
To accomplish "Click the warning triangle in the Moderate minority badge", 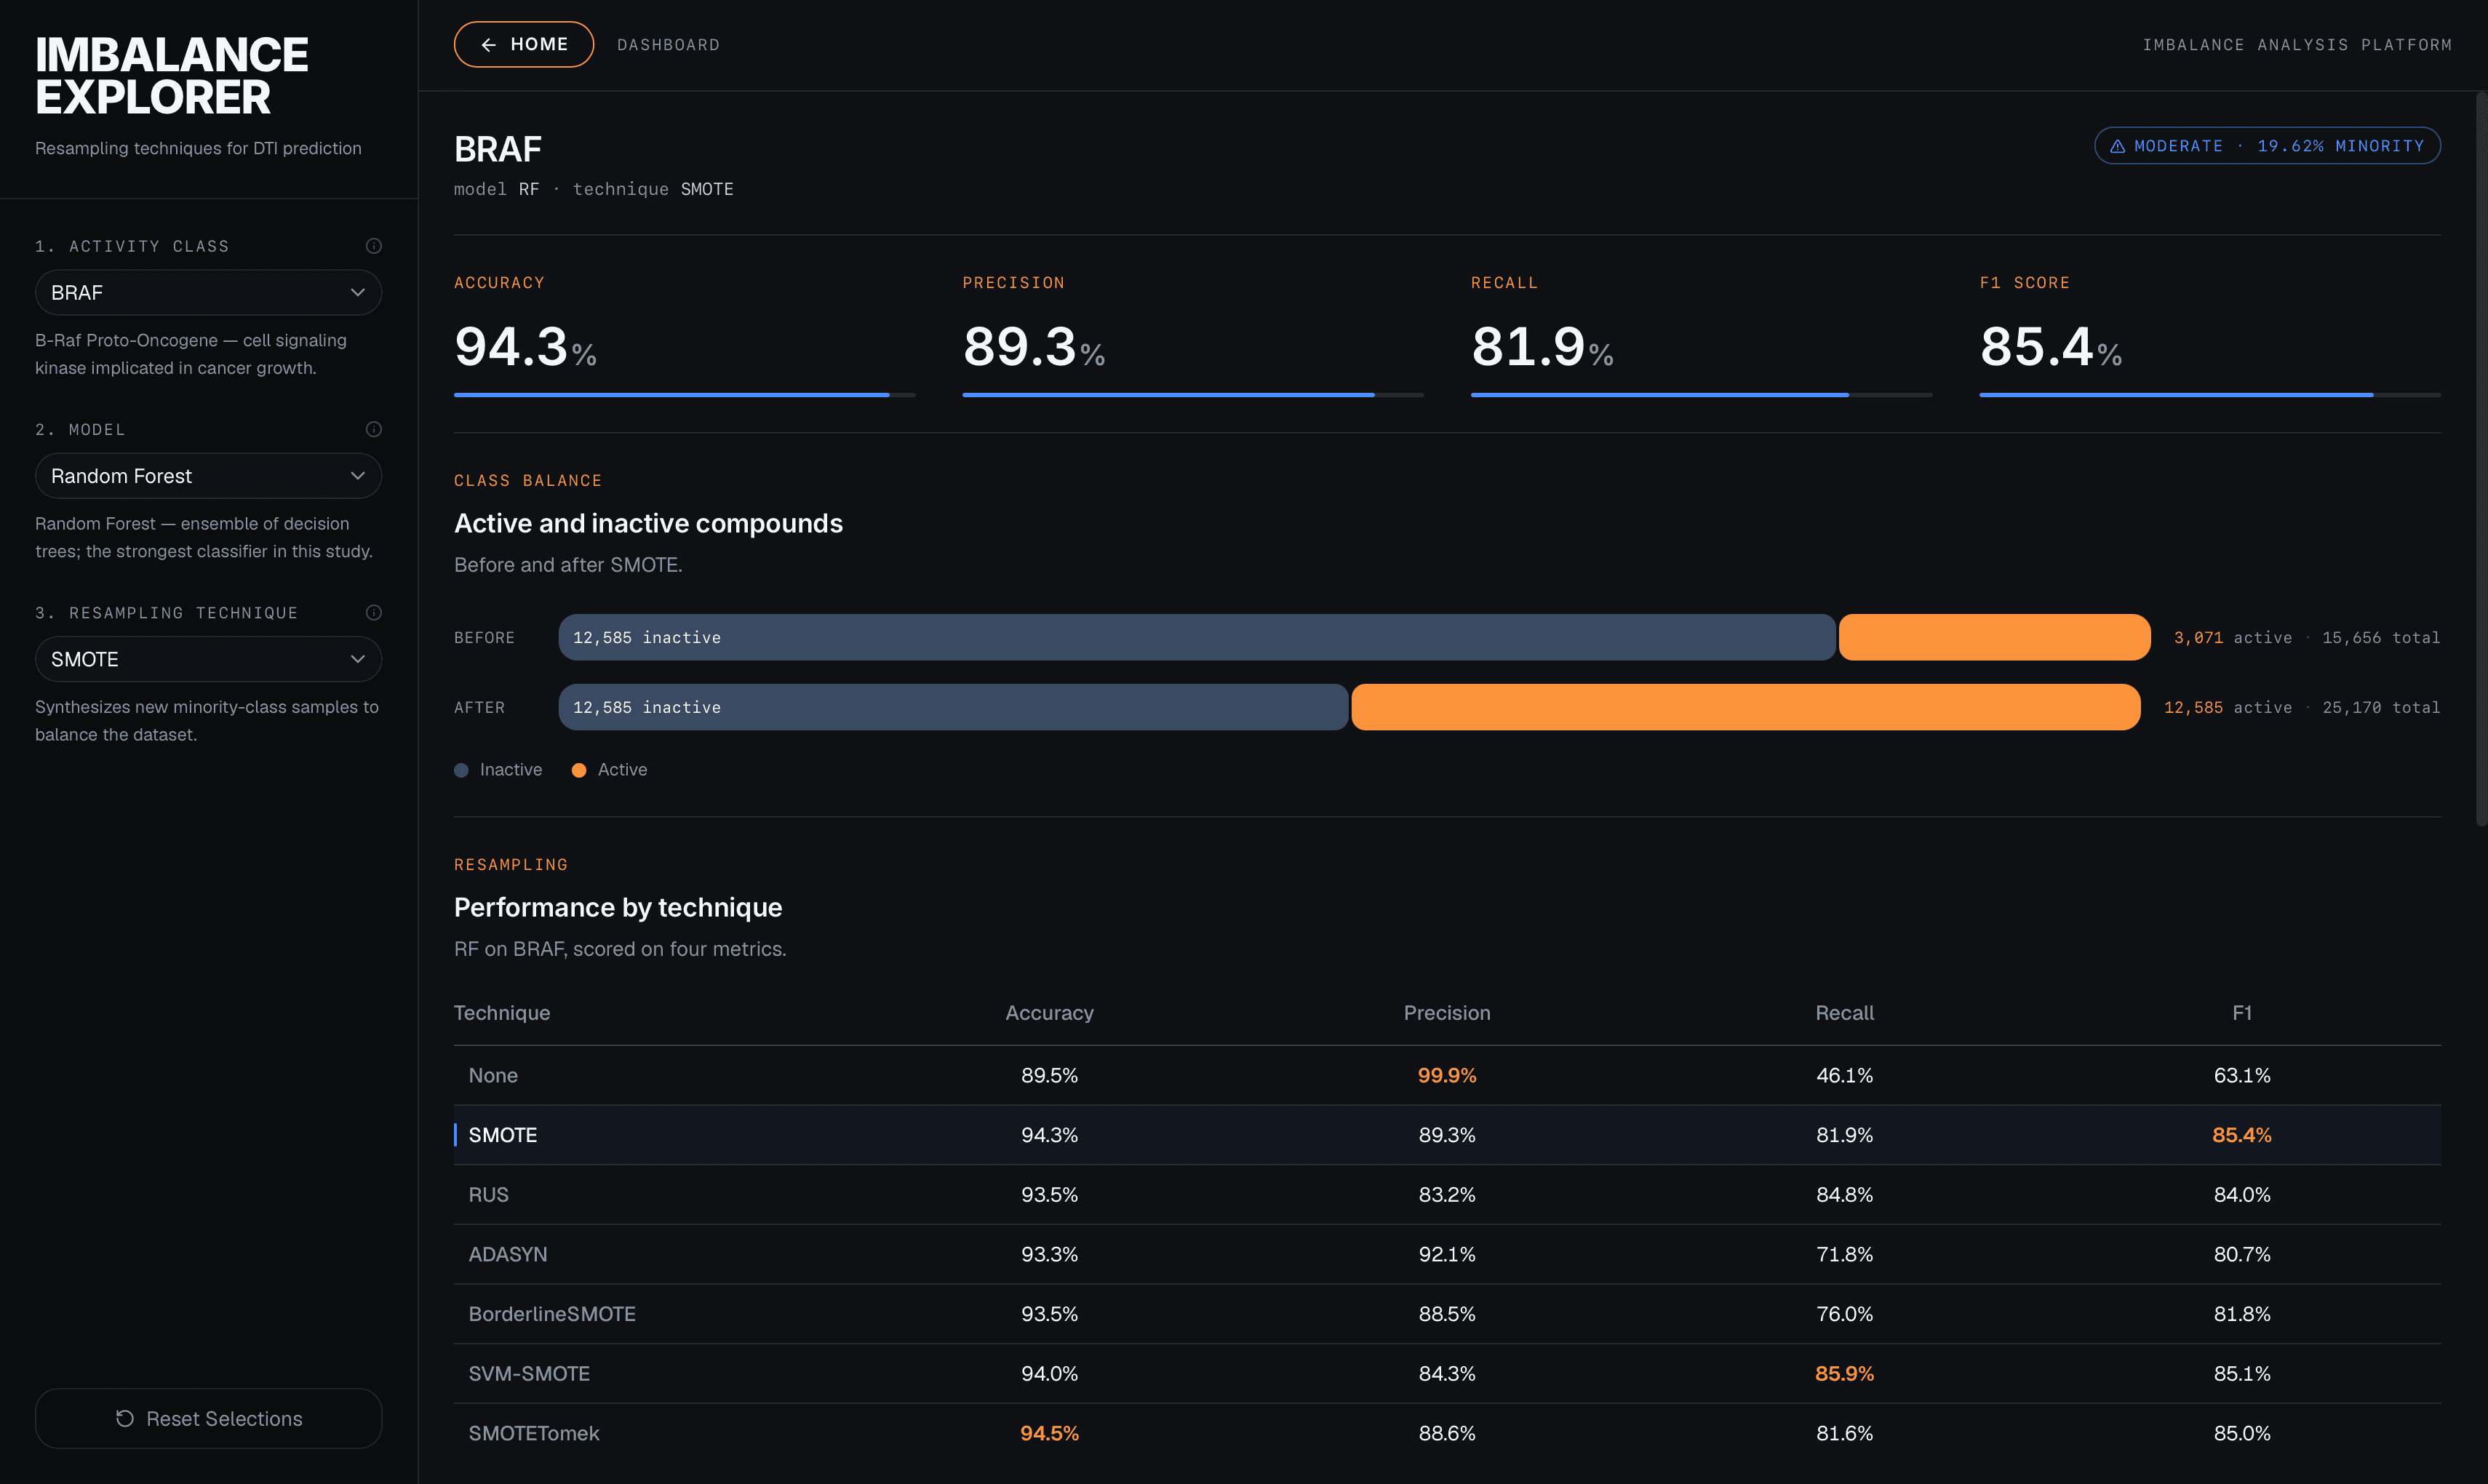I will pyautogui.click(x=2117, y=146).
